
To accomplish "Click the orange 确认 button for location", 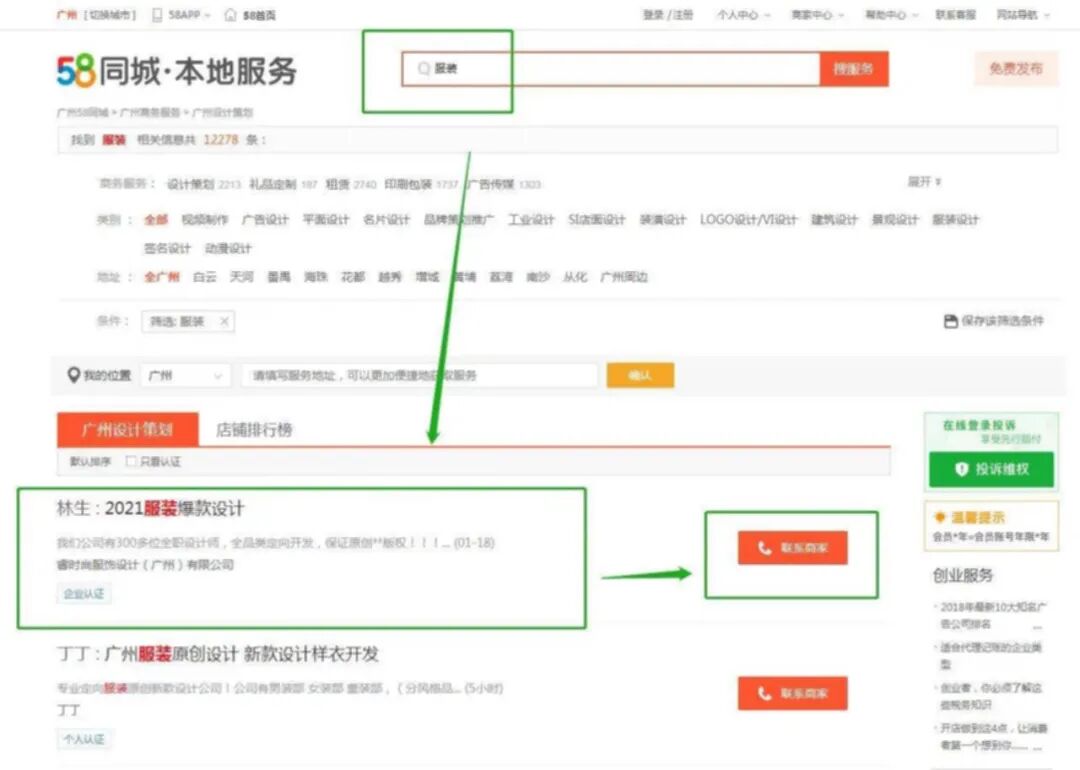I will [x=640, y=375].
